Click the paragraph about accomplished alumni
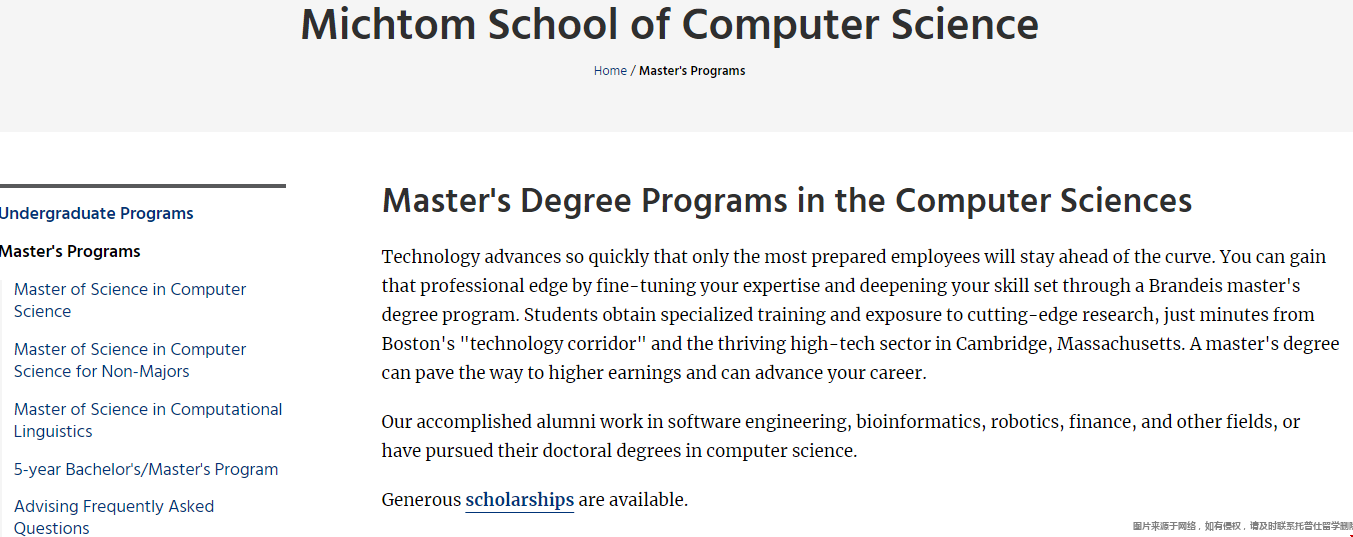This screenshot has height=537, width=1353. 841,436
